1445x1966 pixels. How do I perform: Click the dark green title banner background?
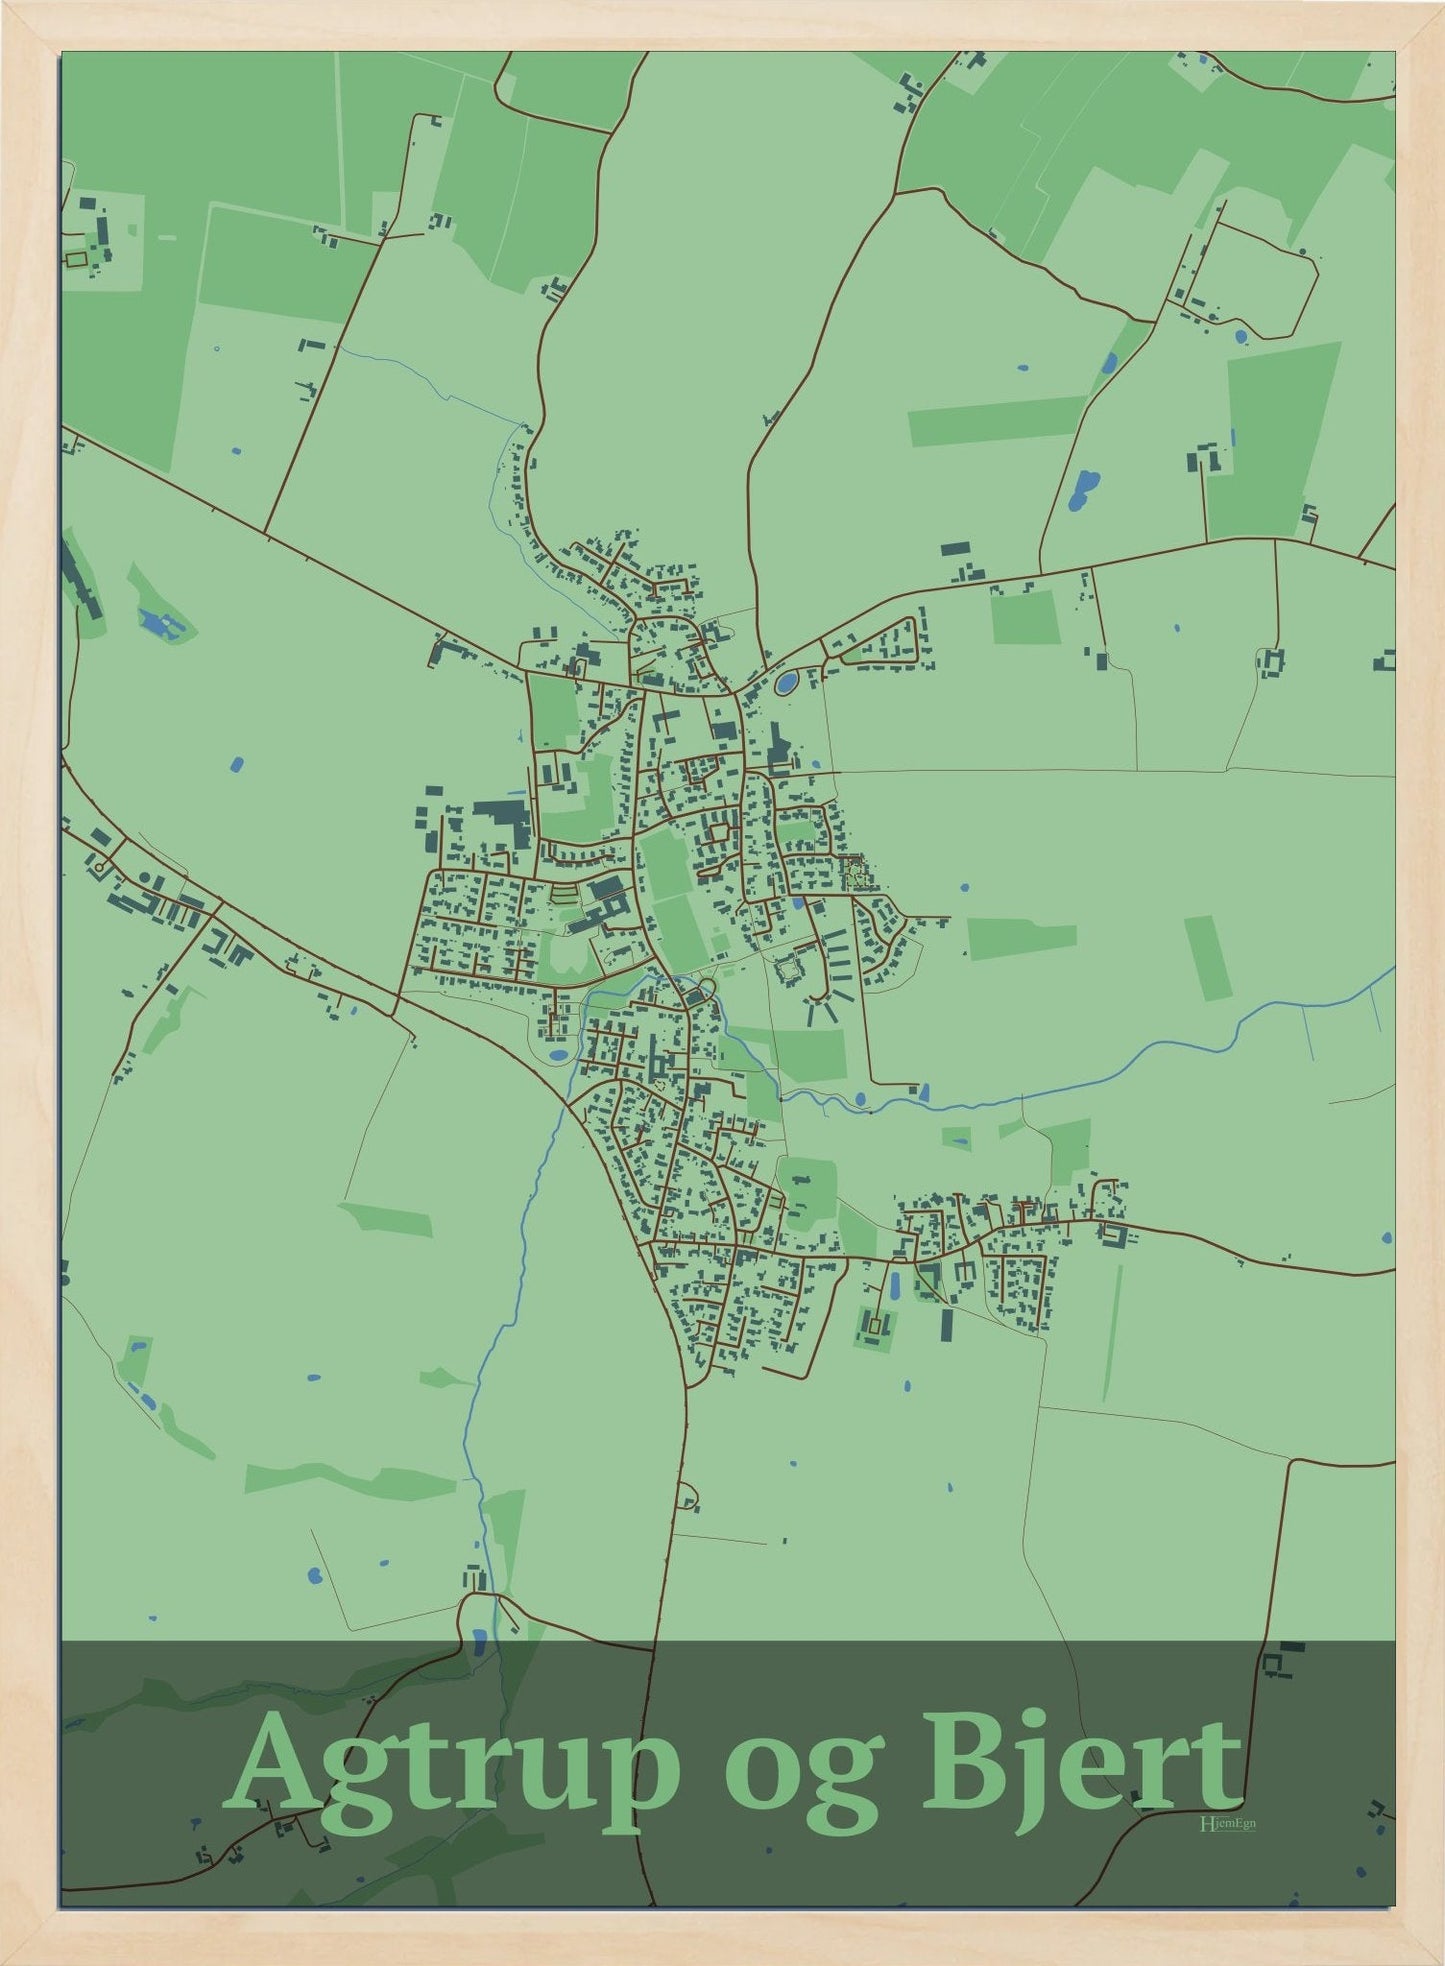point(728,1773)
